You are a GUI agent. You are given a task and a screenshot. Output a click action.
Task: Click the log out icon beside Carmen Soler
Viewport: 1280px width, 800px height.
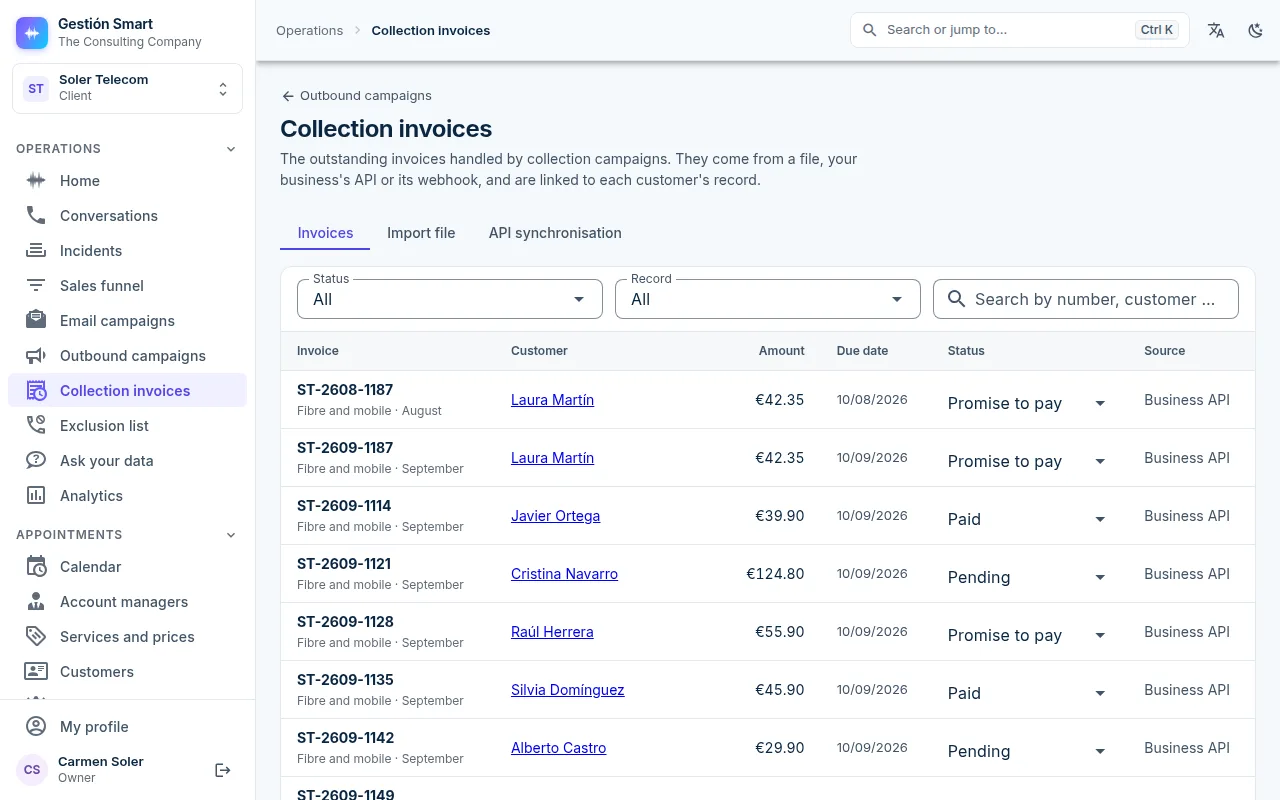223,770
